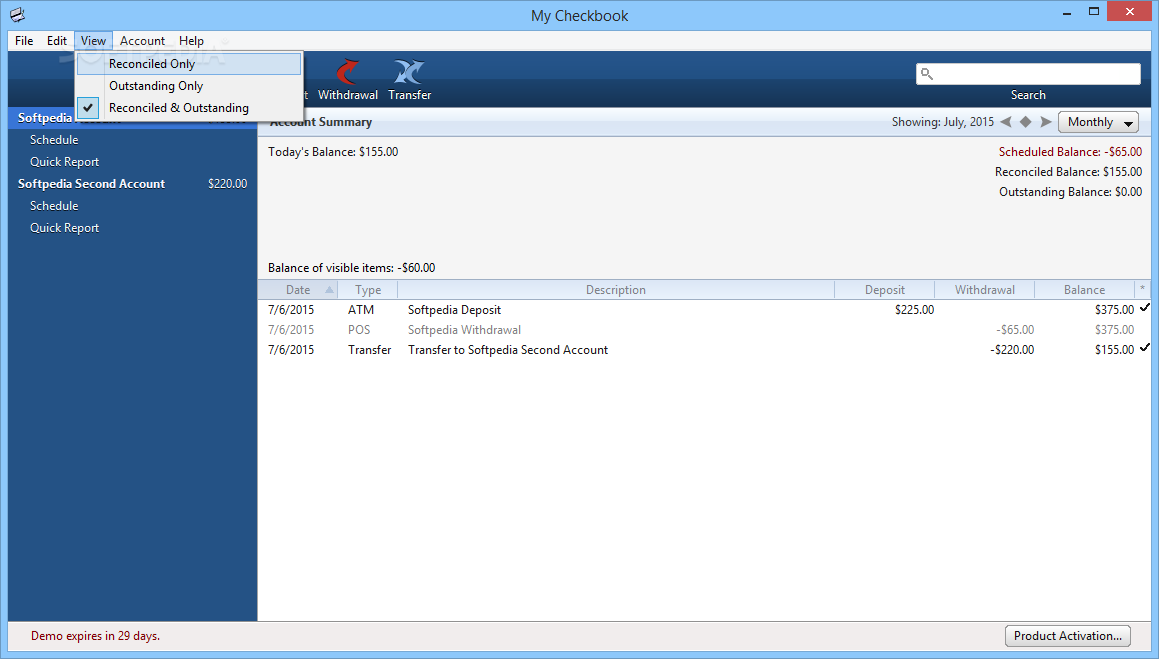Click the $225.00 deposit amount
1159x659 pixels.
914,310
